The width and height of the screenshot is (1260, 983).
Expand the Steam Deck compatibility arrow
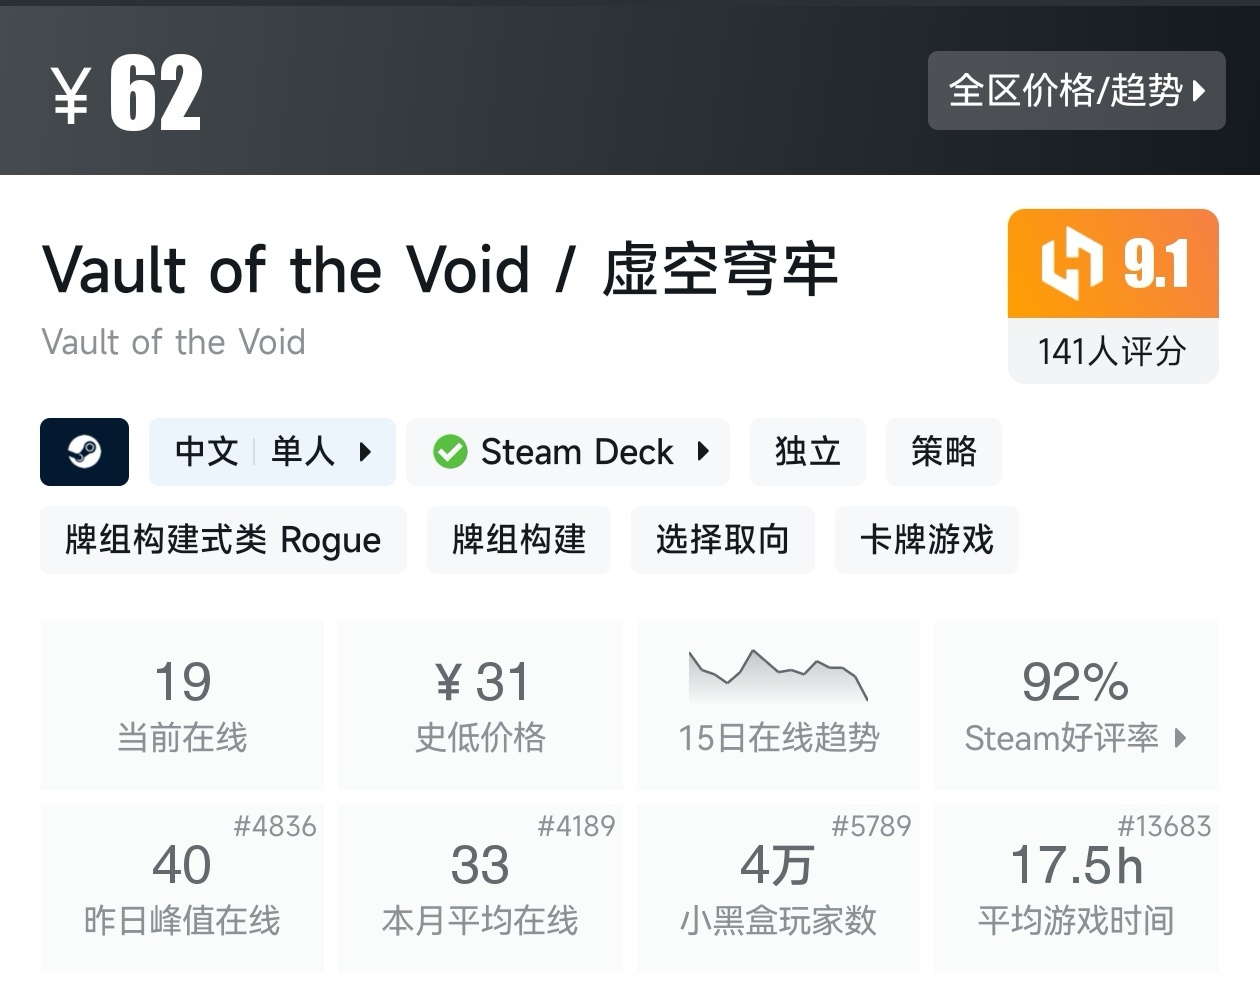point(703,452)
